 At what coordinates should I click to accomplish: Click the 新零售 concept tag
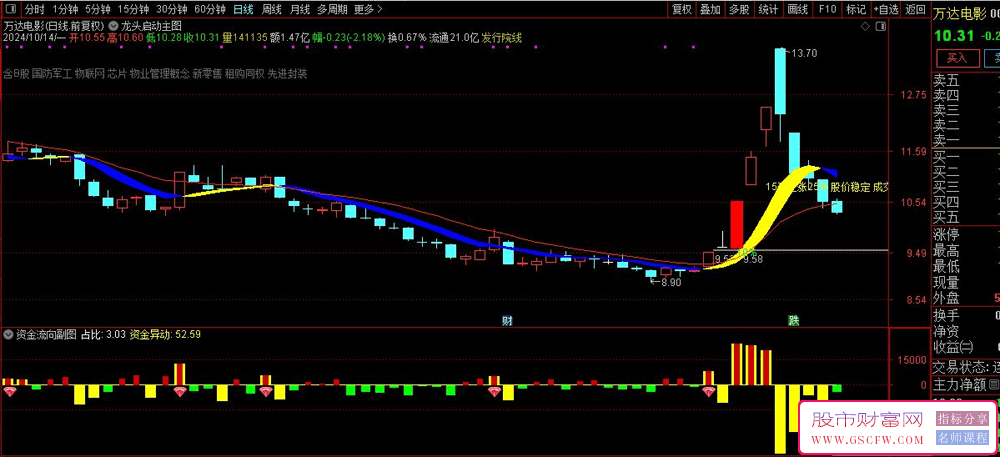tap(207, 73)
